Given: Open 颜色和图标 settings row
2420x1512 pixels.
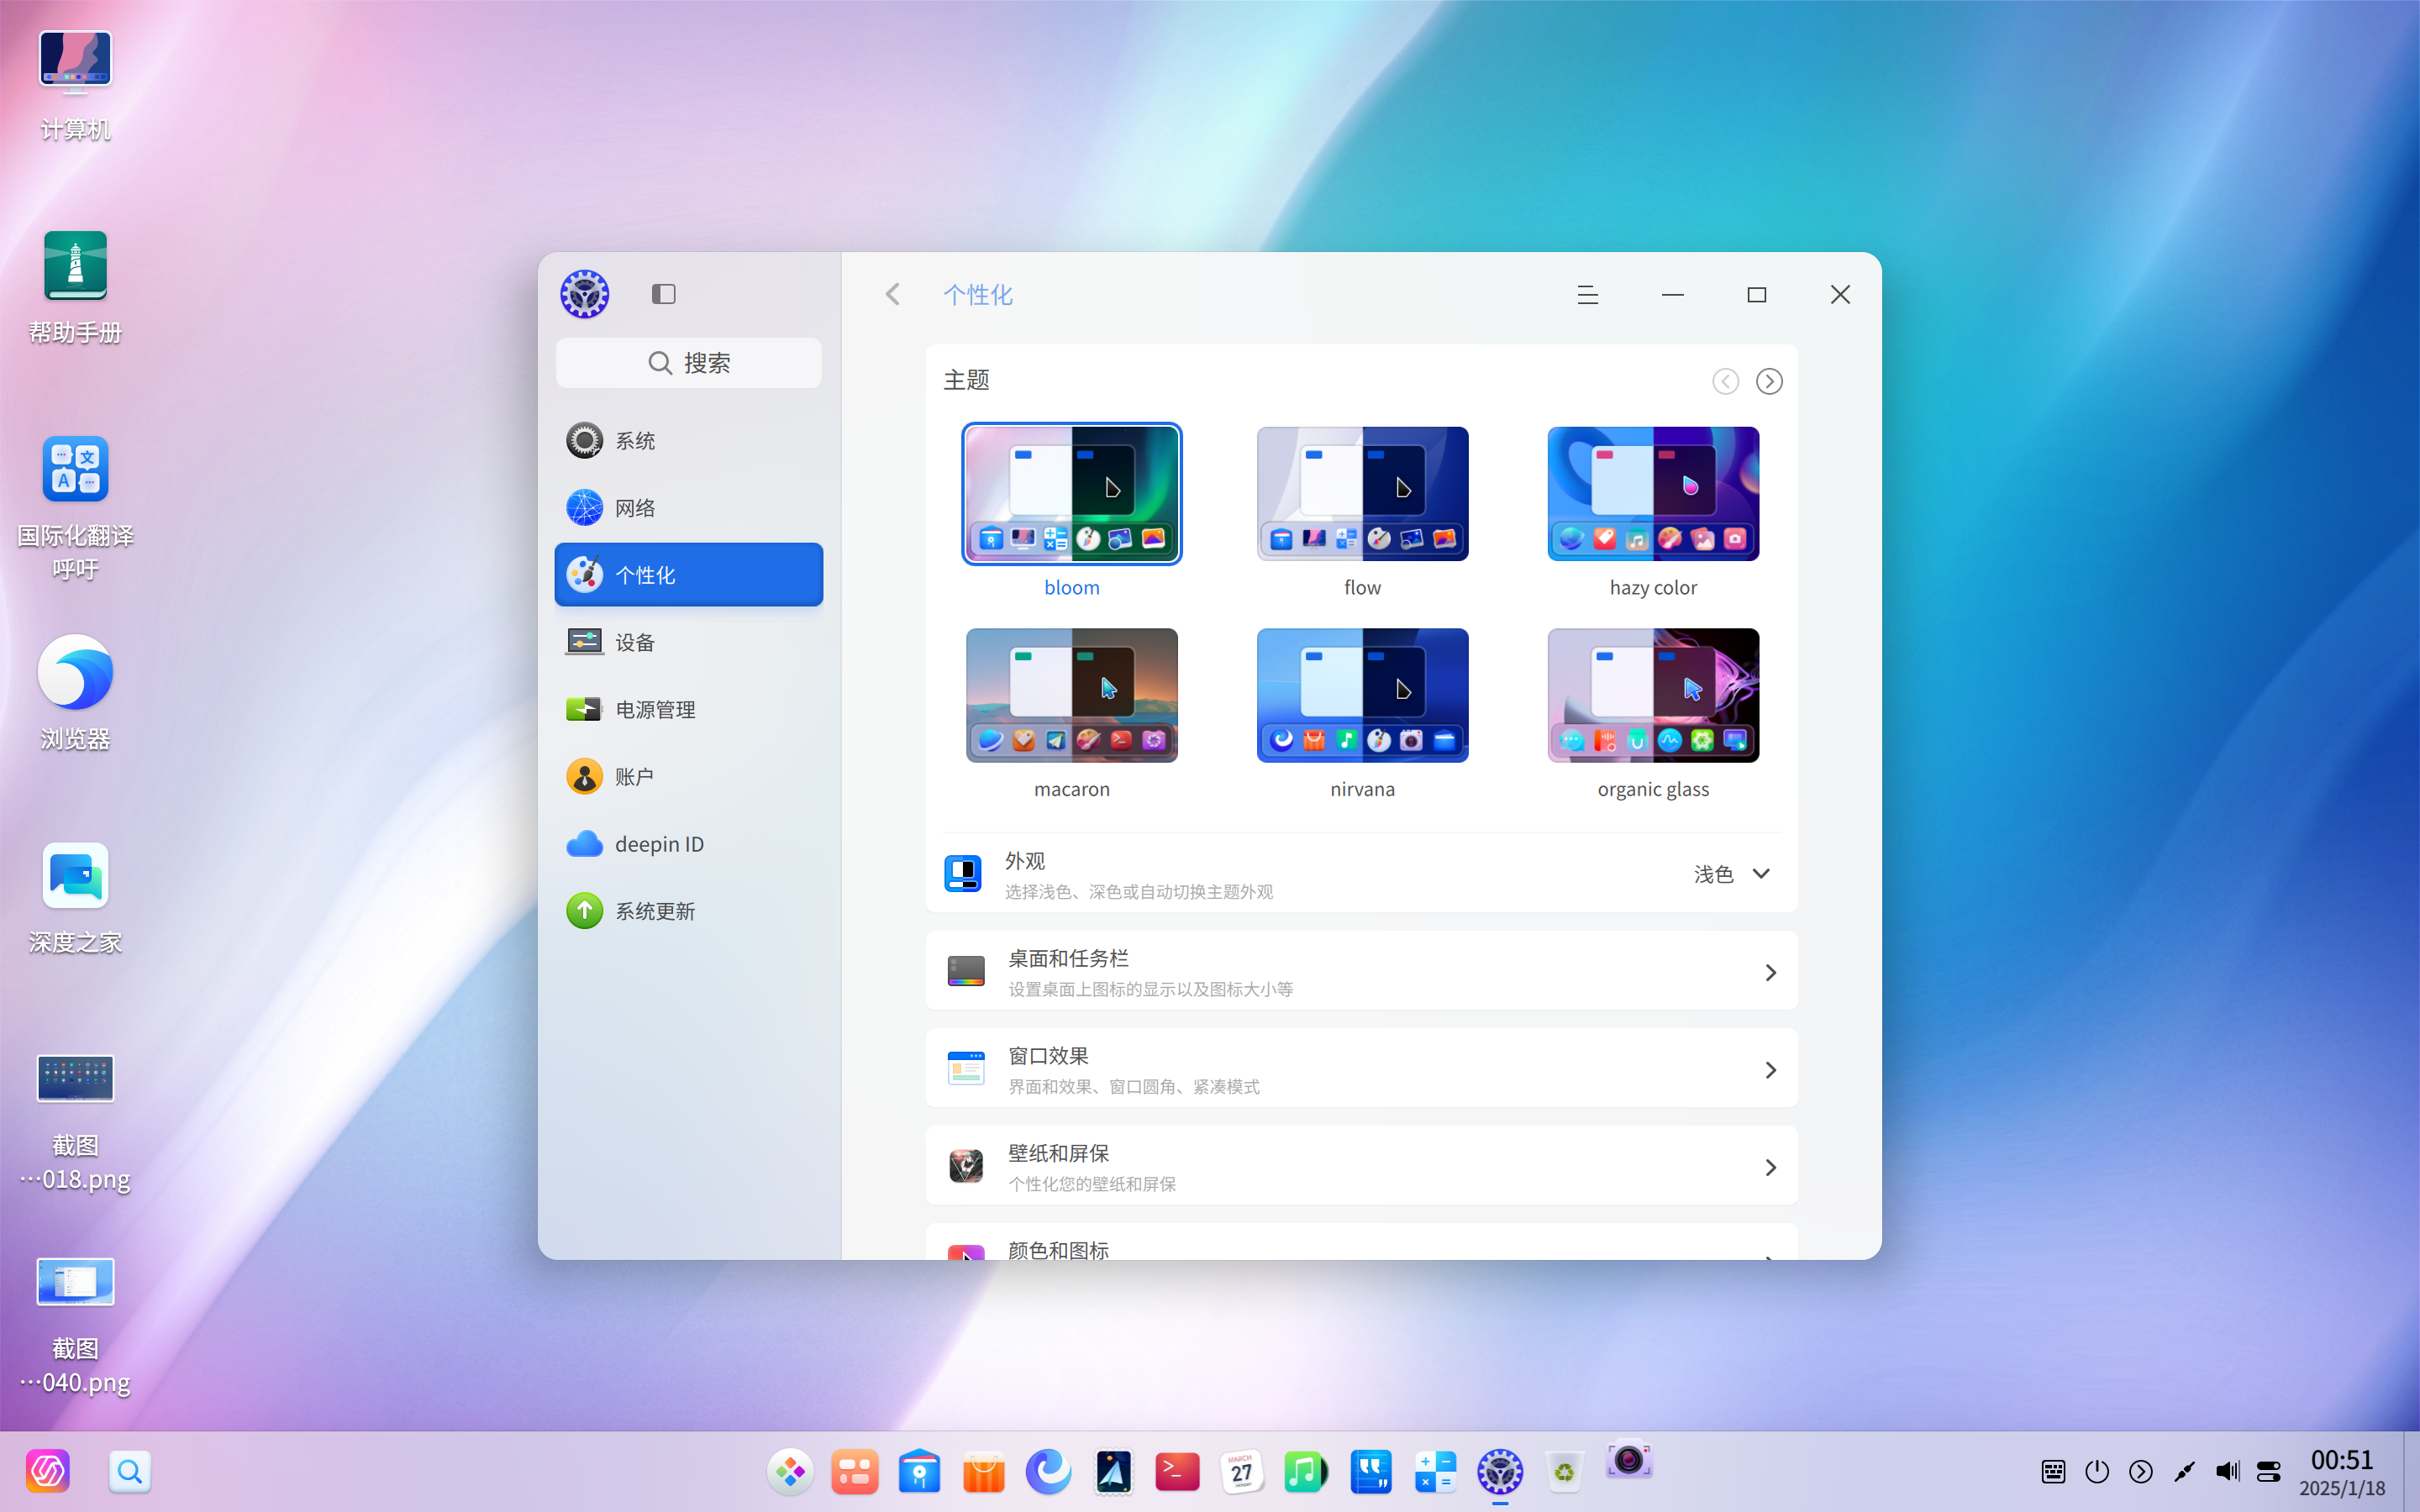Looking at the screenshot, I should coord(1361,1243).
